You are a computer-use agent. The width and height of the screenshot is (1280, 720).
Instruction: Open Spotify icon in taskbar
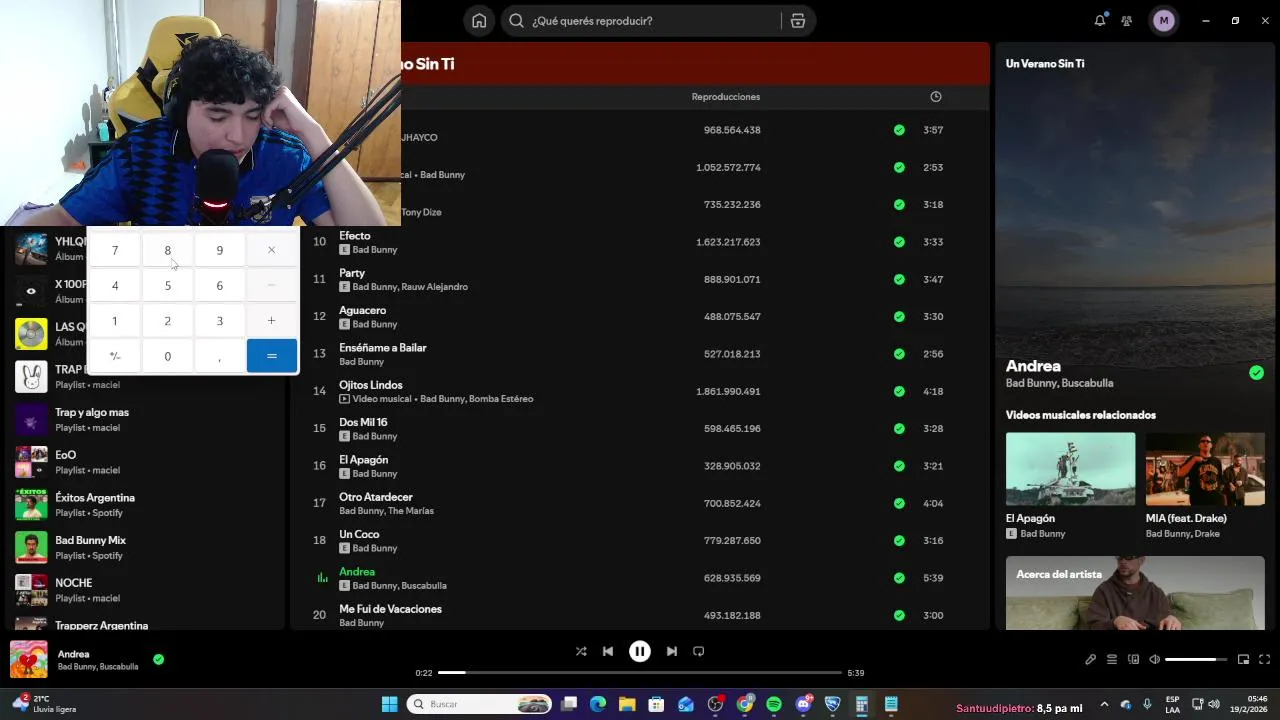pyautogui.click(x=774, y=704)
